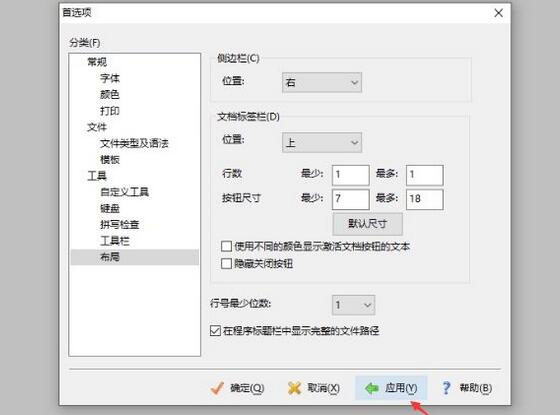Click the 取消(X) button

314,388
